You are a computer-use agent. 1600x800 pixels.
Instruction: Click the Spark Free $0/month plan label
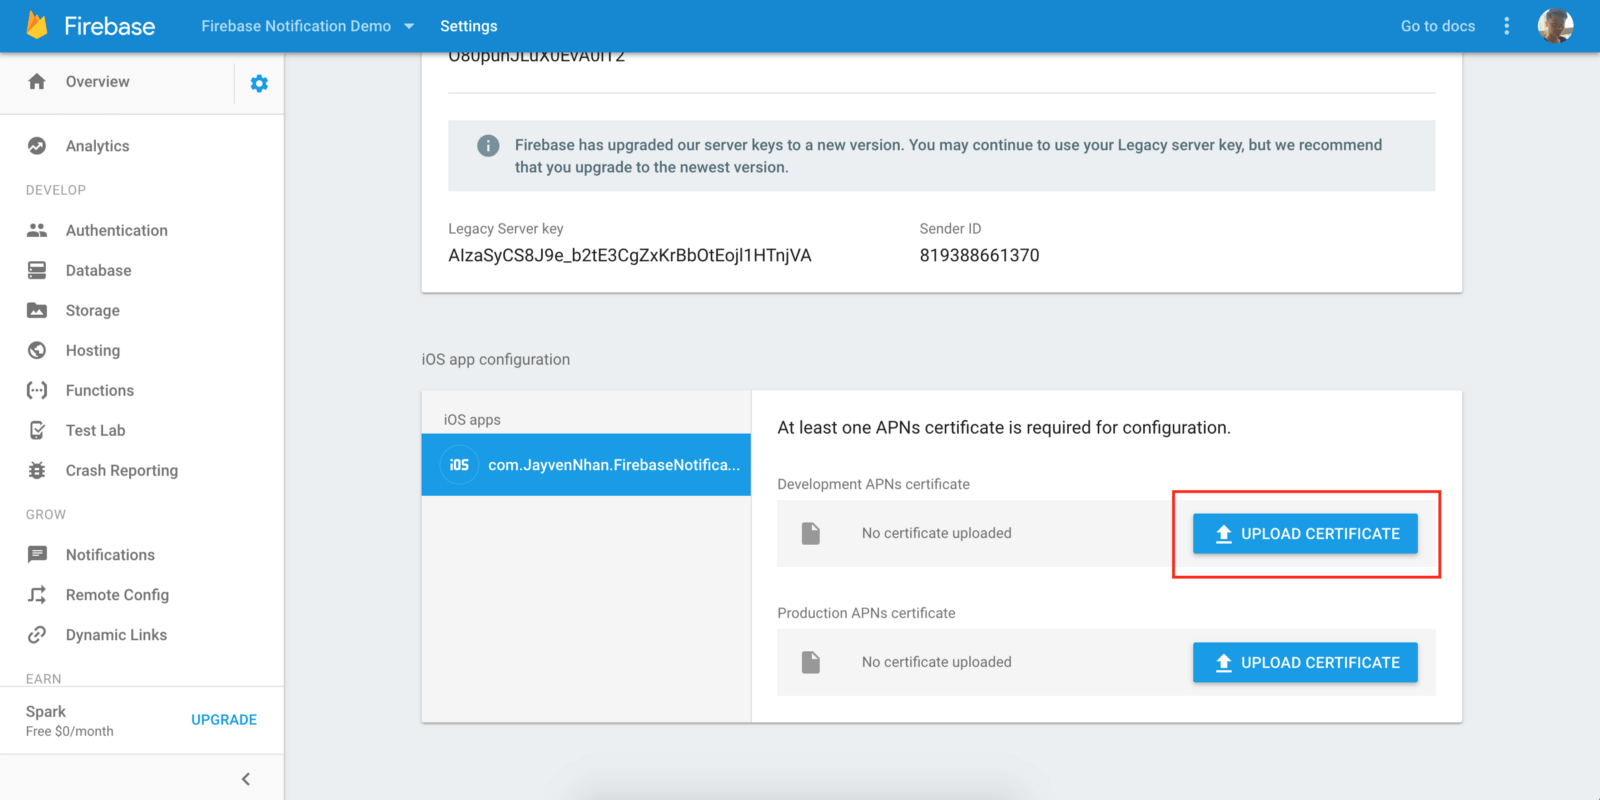(x=70, y=721)
